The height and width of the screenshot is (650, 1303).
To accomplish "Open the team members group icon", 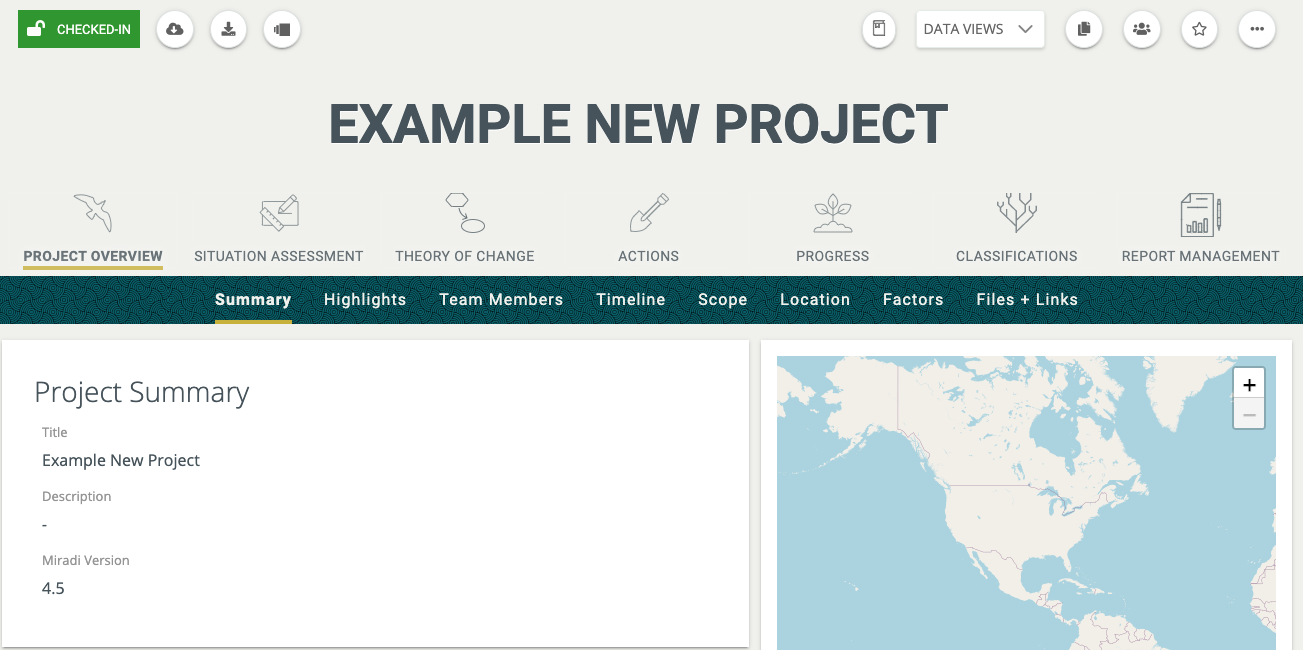I will tap(1141, 30).
